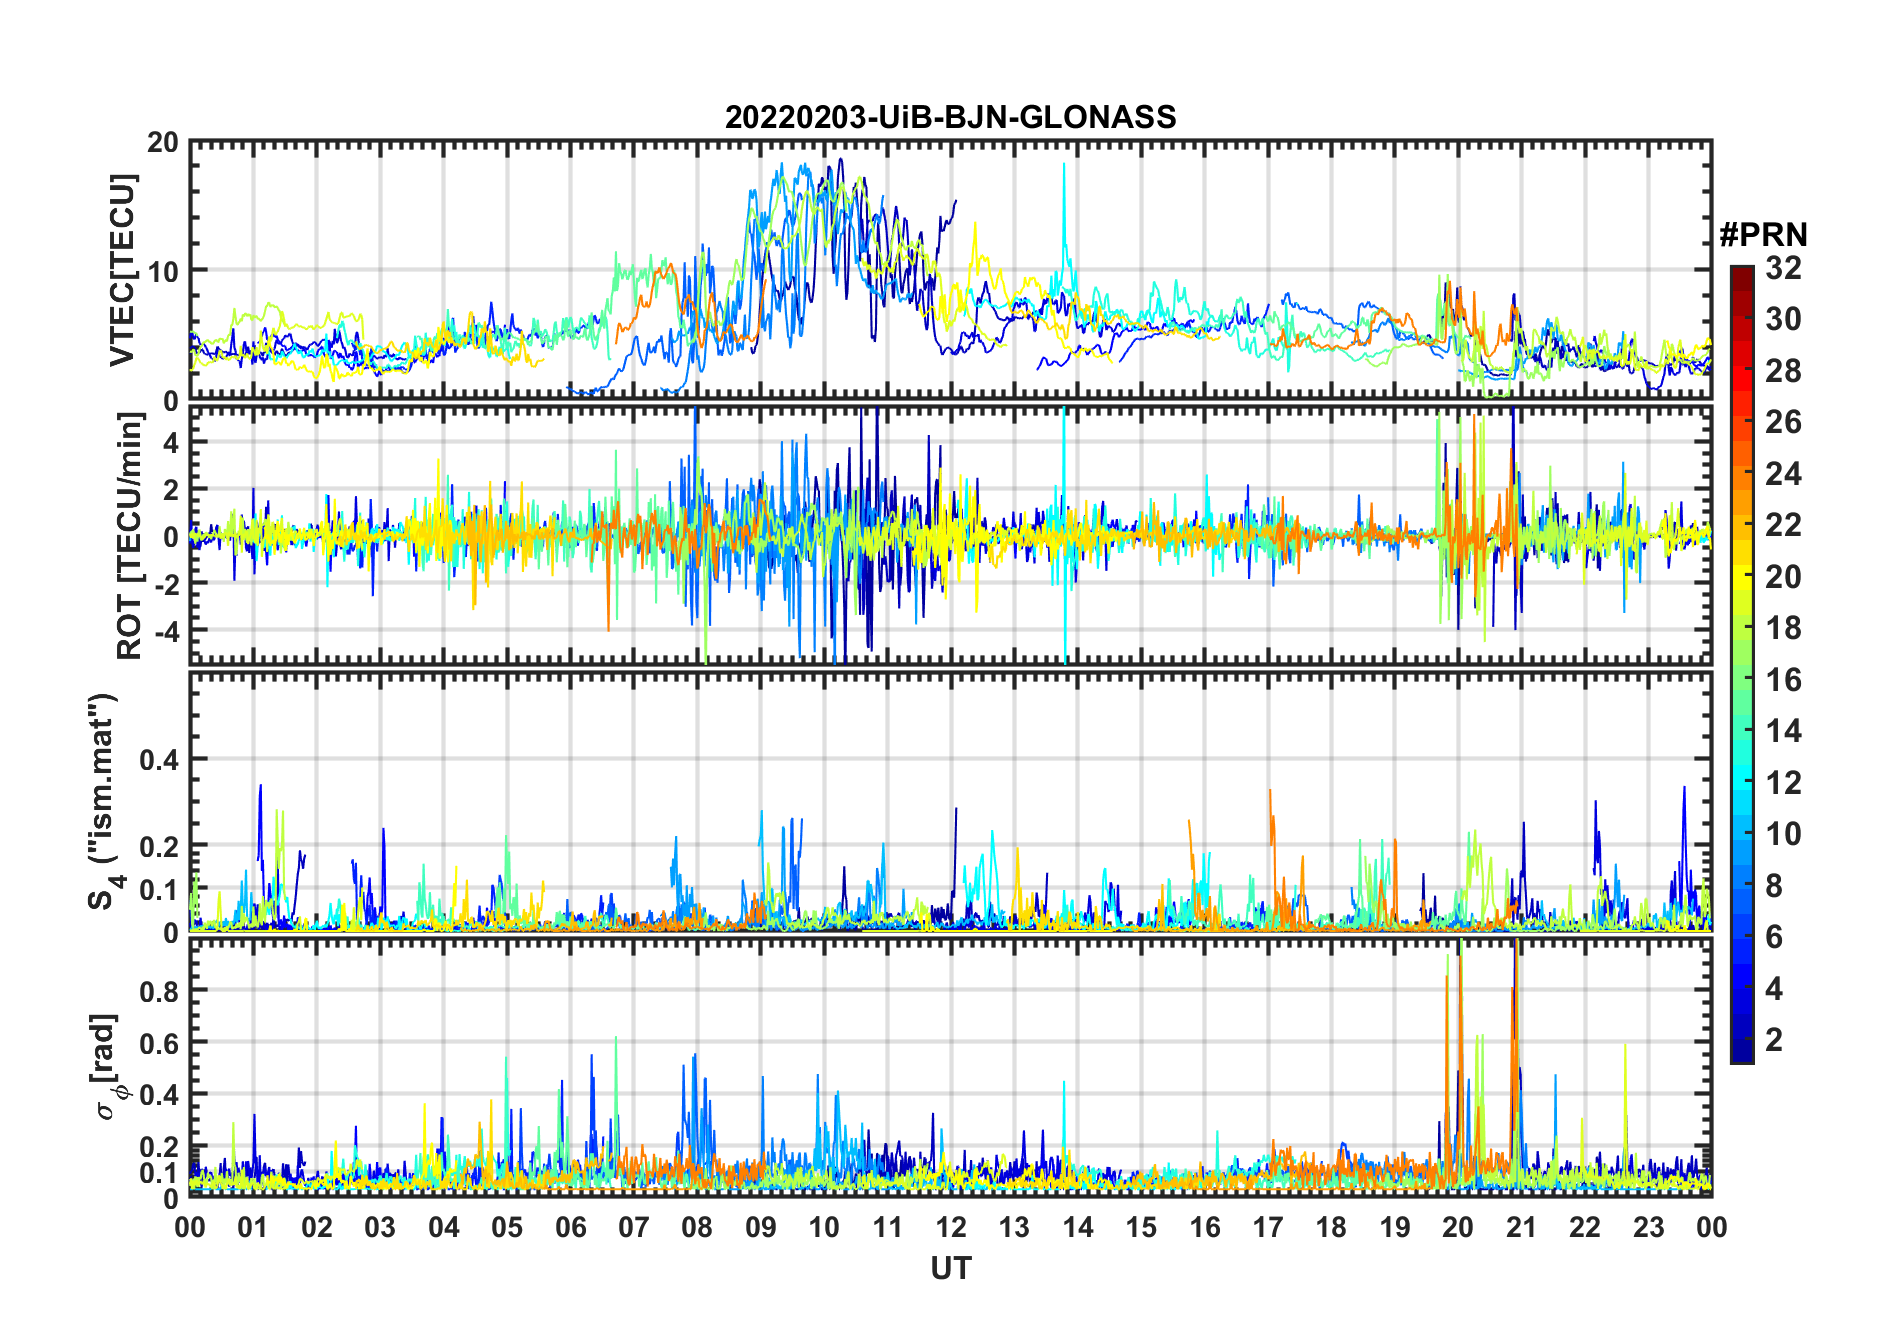Click x-axis hour label 03
Image resolution: width=1902 pixels, height=1330 pixels.
pyautogui.click(x=380, y=1227)
